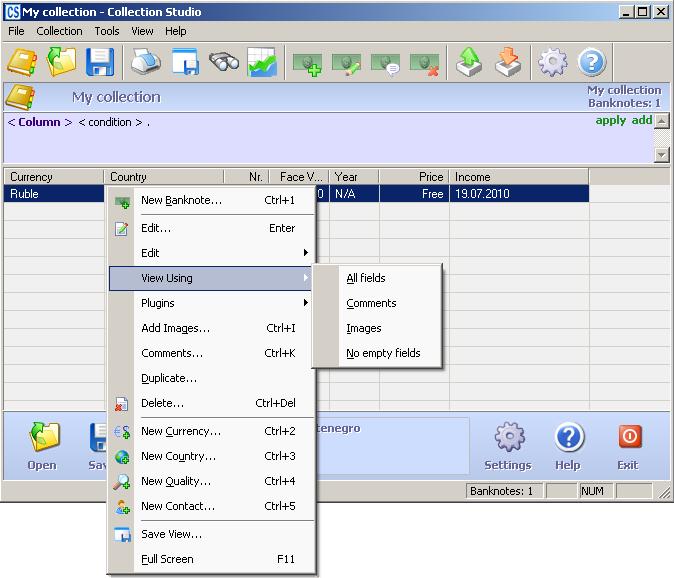The image size is (674, 578).
Task: Click the New Quality magnifier icon in the menu
Action: 122,482
